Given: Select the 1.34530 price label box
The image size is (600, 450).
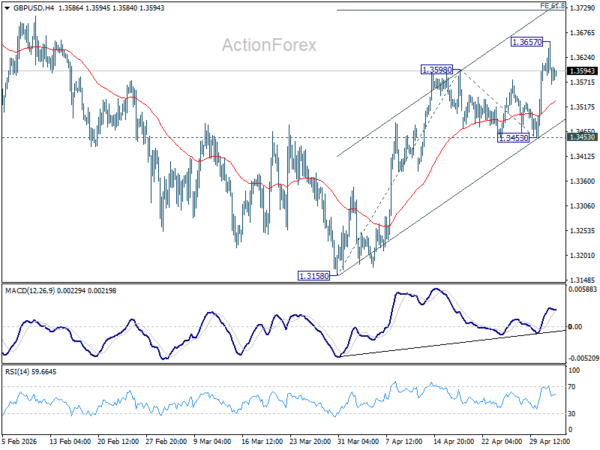Looking at the screenshot, I should point(513,137).
